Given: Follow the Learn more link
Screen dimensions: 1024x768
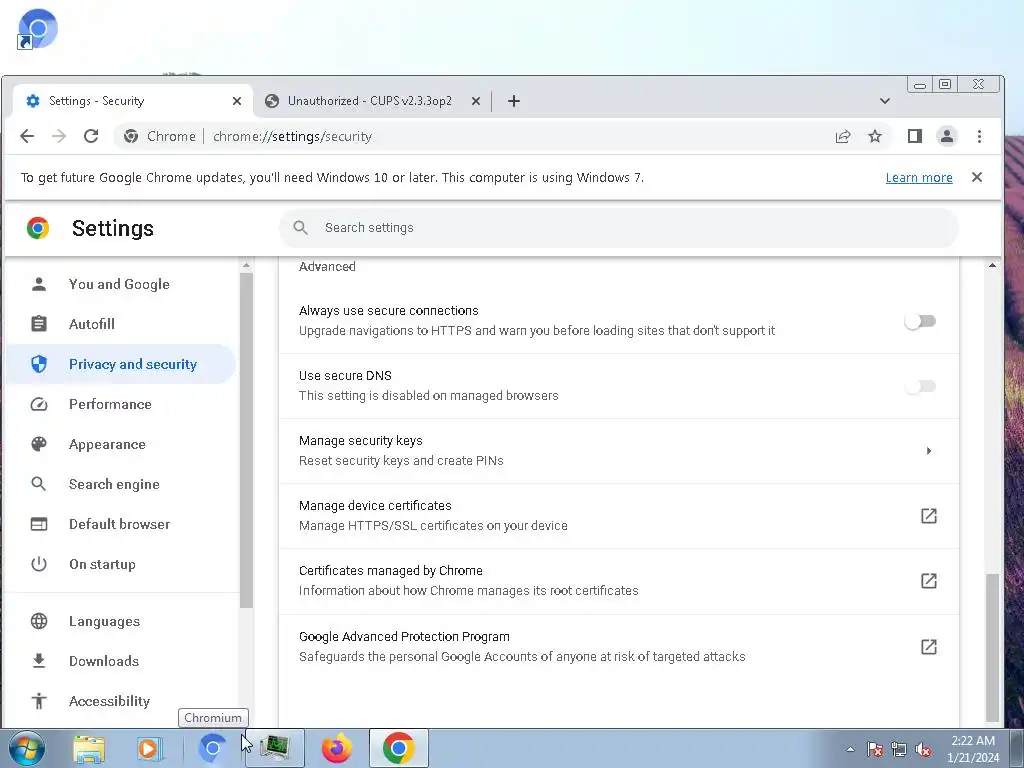Looking at the screenshot, I should (919, 178).
